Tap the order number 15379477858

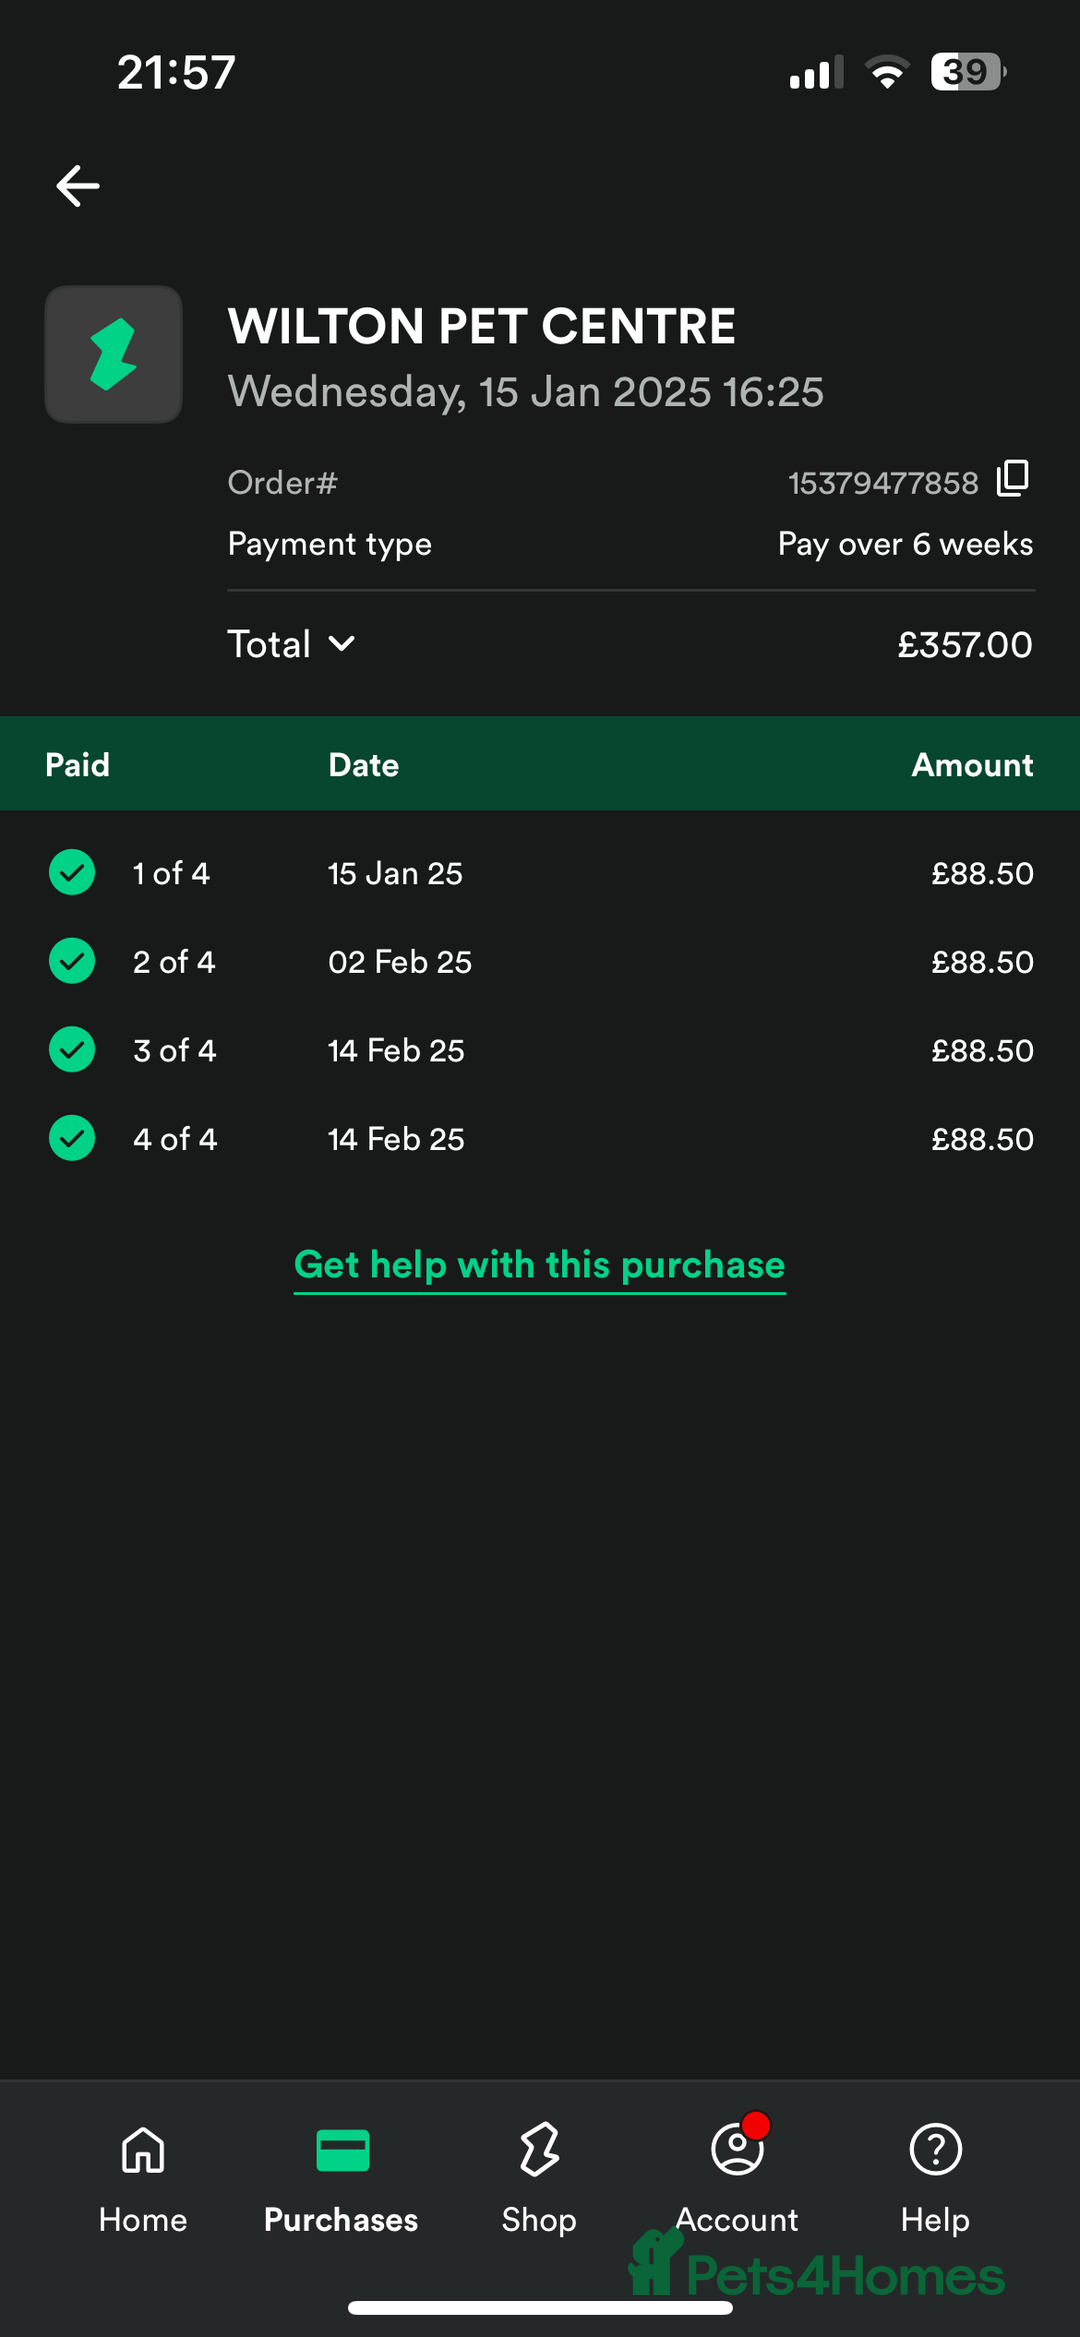[883, 483]
